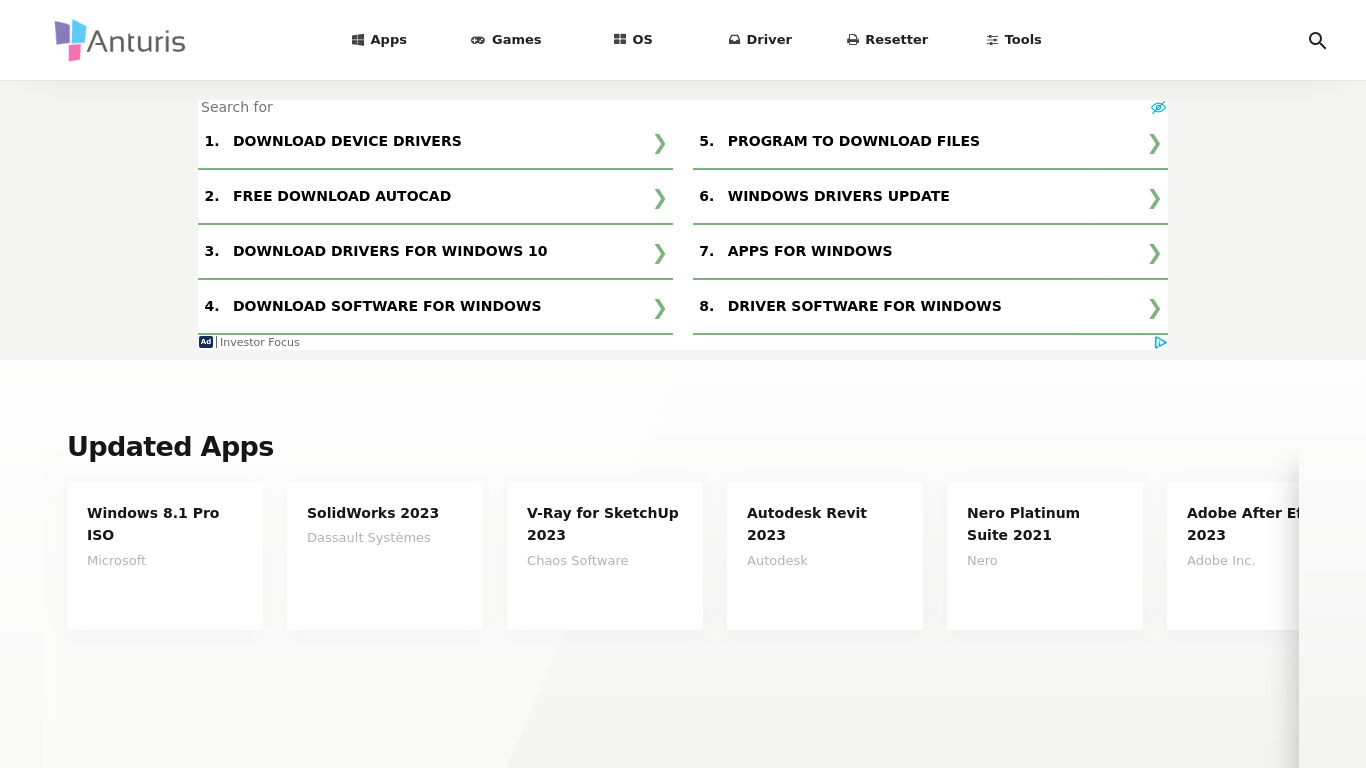The height and width of the screenshot is (768, 1366).
Task: Click the drive icon beside Driver
Action: [735, 40]
